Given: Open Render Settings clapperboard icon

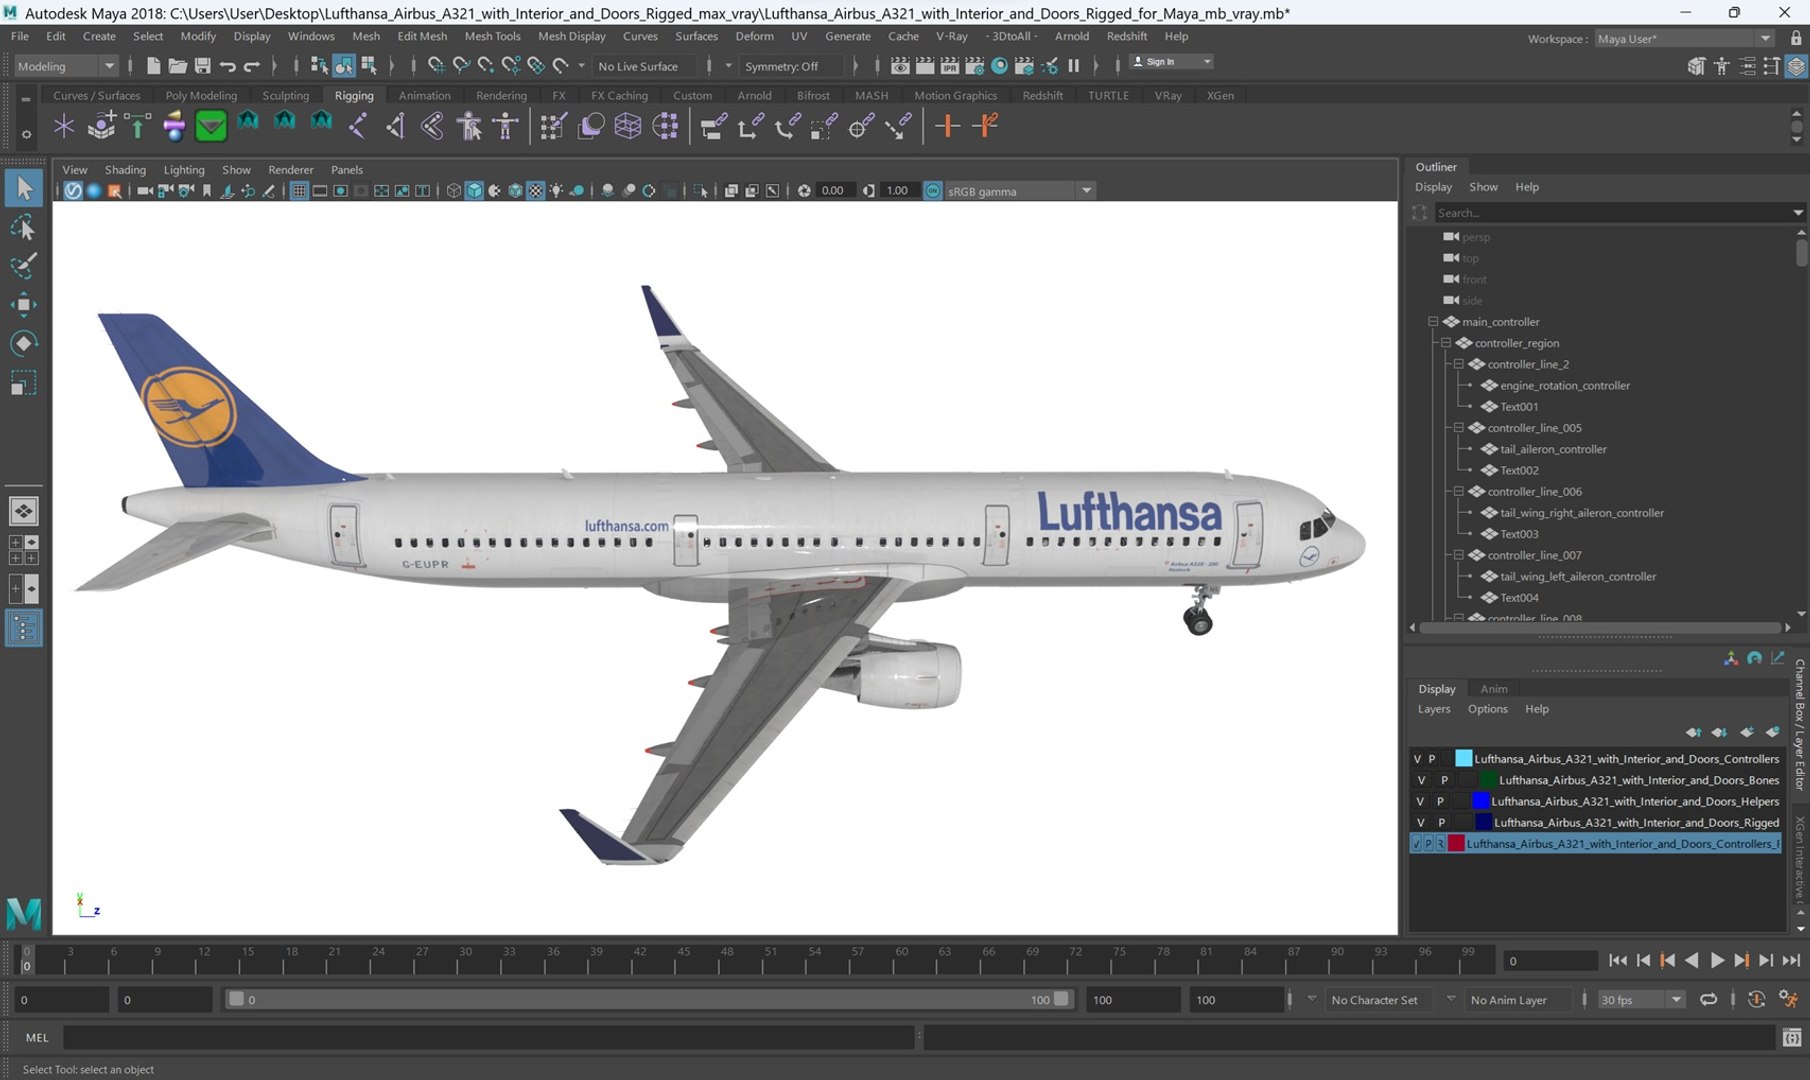Looking at the screenshot, I should (x=974, y=66).
